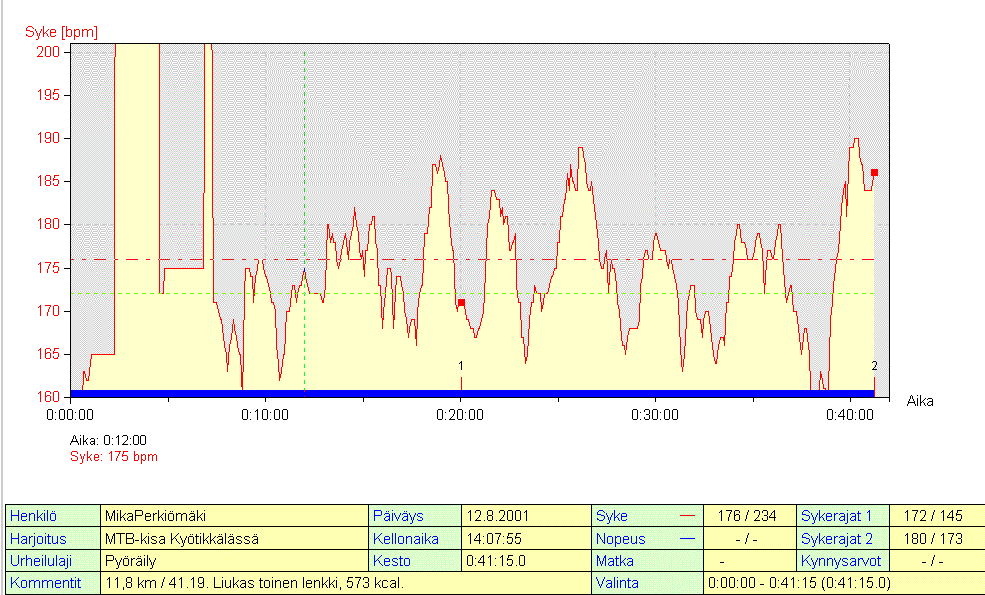Select lap number 1 on the timeline
Screen dimensions: 985x595
pos(460,366)
